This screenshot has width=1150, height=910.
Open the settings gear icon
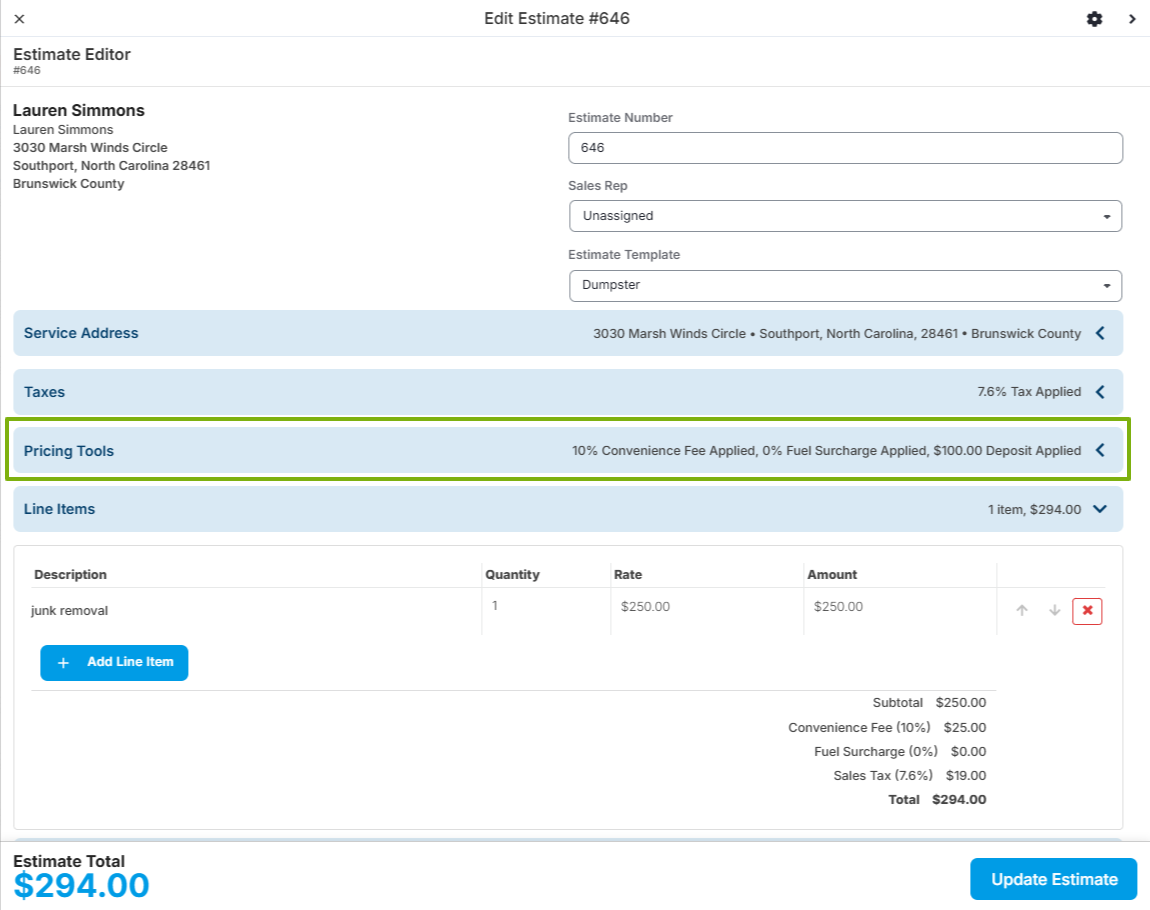coord(1094,19)
